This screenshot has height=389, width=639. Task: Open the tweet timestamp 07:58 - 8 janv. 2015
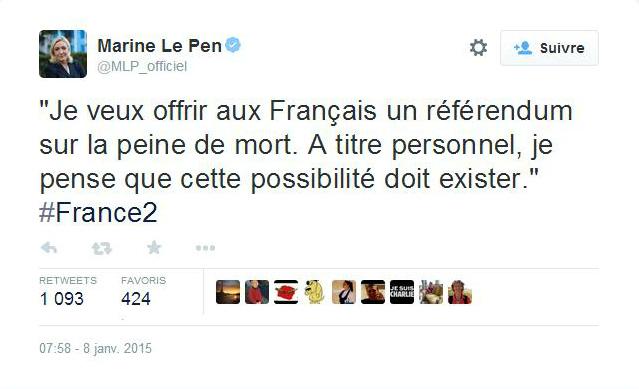(x=95, y=348)
